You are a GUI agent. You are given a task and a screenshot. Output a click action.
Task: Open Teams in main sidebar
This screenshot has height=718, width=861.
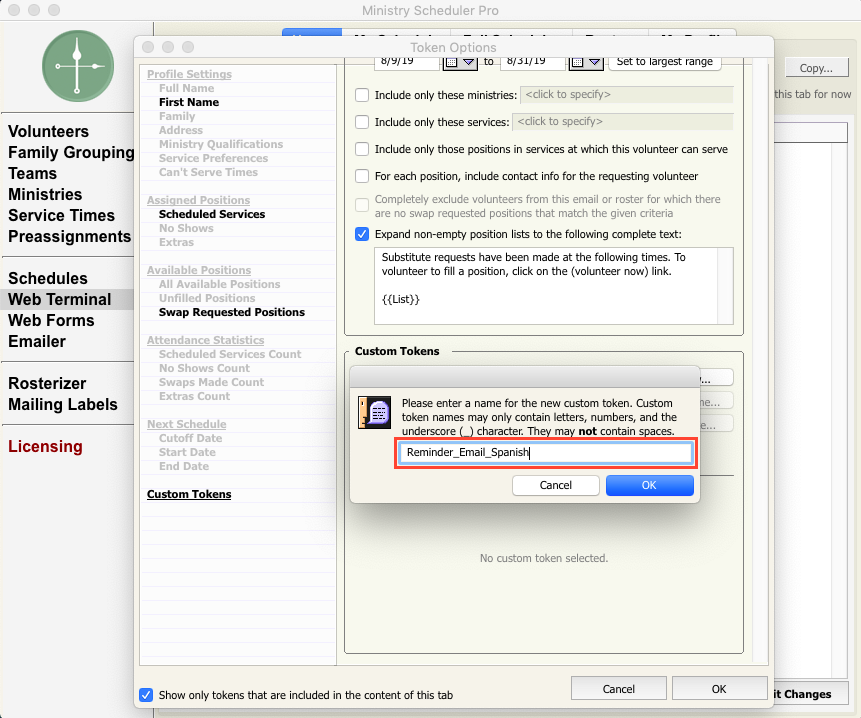(32, 173)
